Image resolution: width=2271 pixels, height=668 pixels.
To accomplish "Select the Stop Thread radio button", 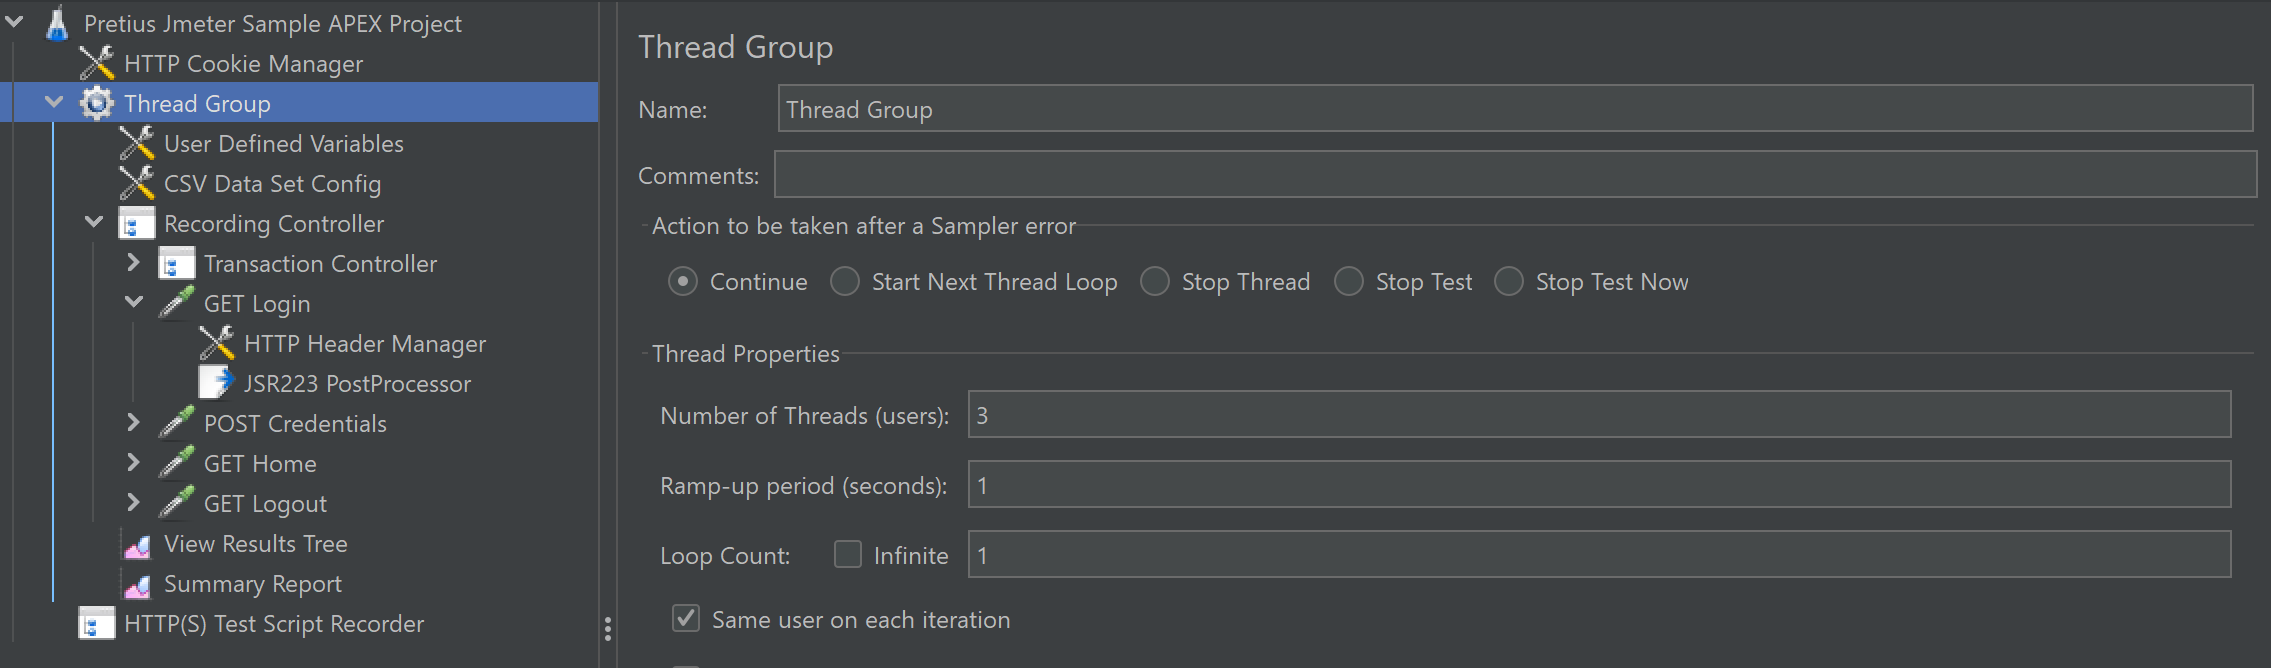I will pos(1155,282).
